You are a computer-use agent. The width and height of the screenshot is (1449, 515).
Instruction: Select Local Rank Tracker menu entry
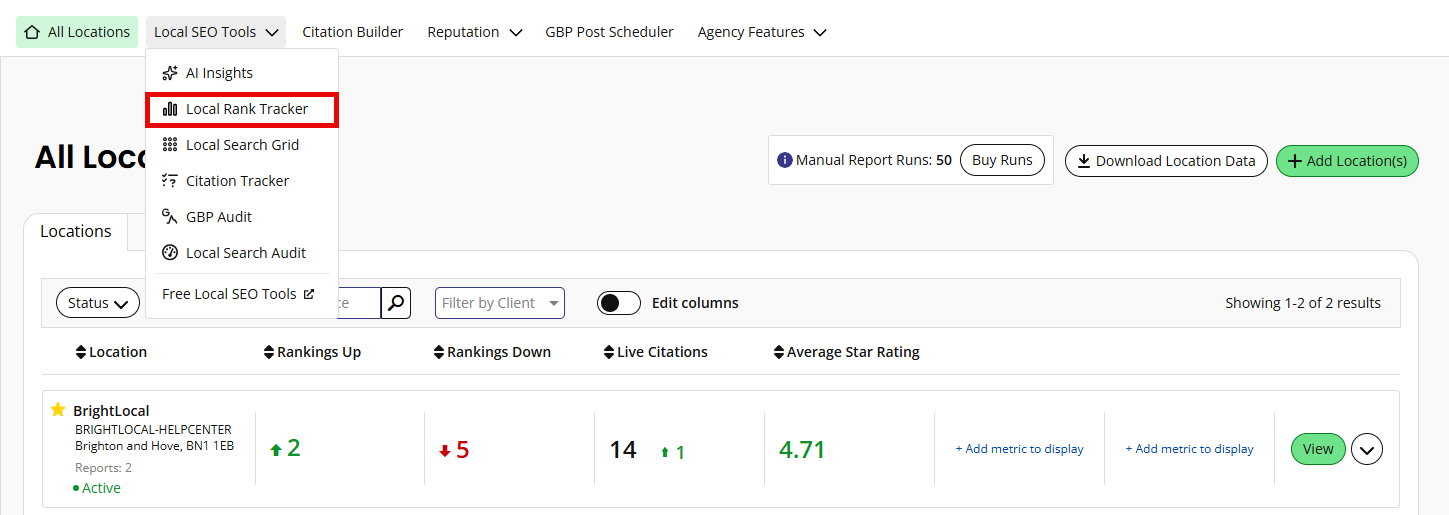[x=241, y=109]
